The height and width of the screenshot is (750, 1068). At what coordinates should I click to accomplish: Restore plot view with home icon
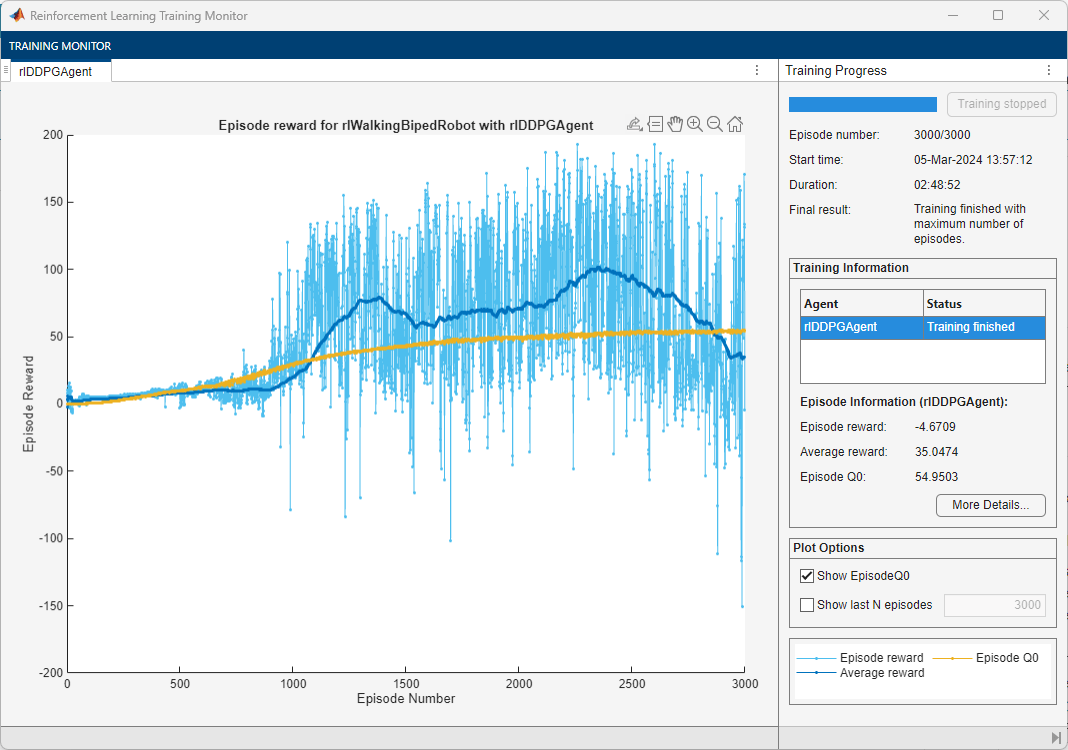[x=735, y=124]
